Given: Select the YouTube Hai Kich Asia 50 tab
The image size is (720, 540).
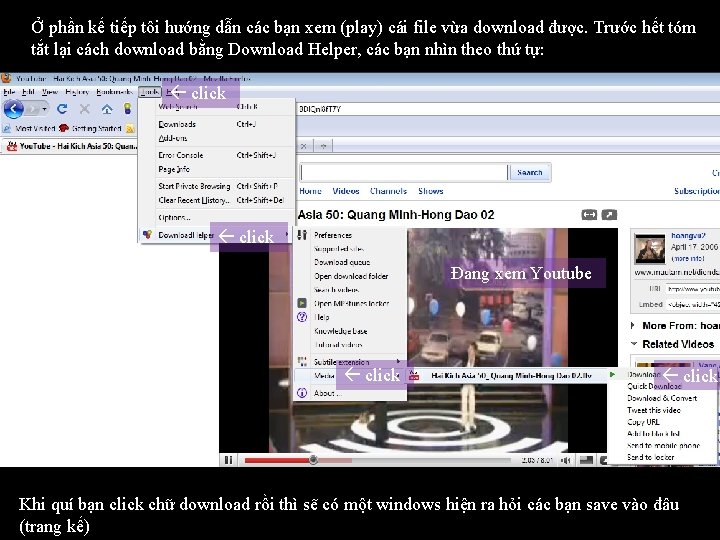Looking at the screenshot, I should (x=72, y=146).
